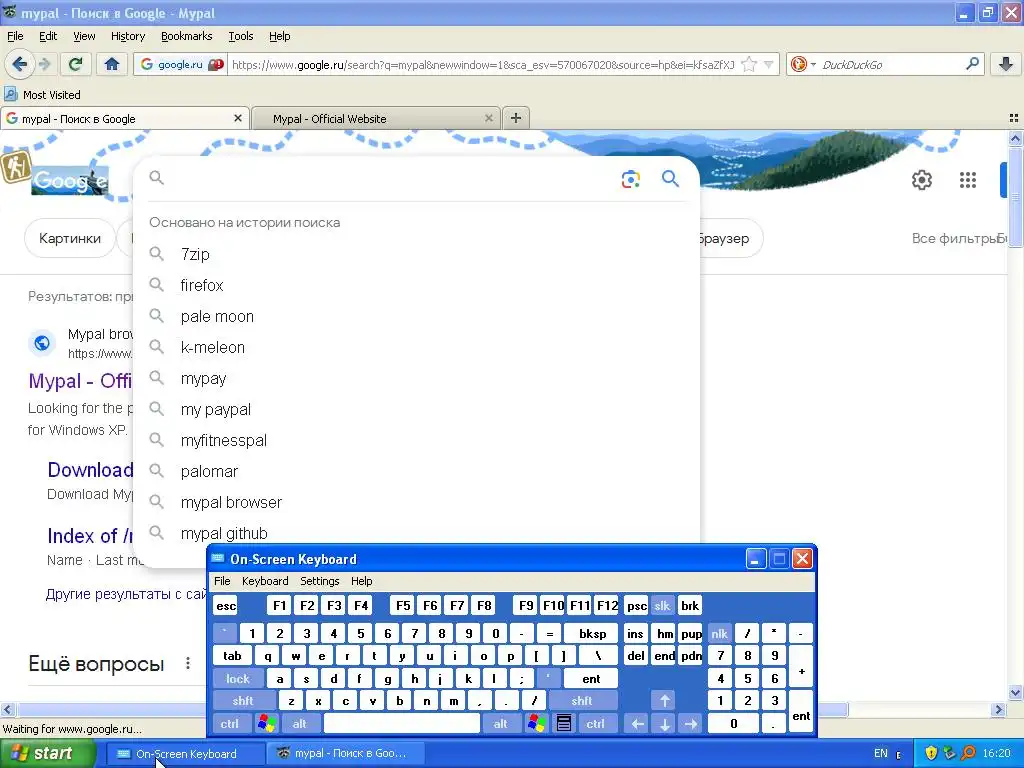Open a new tab with the plus button
The height and width of the screenshot is (768, 1024).
pos(515,118)
